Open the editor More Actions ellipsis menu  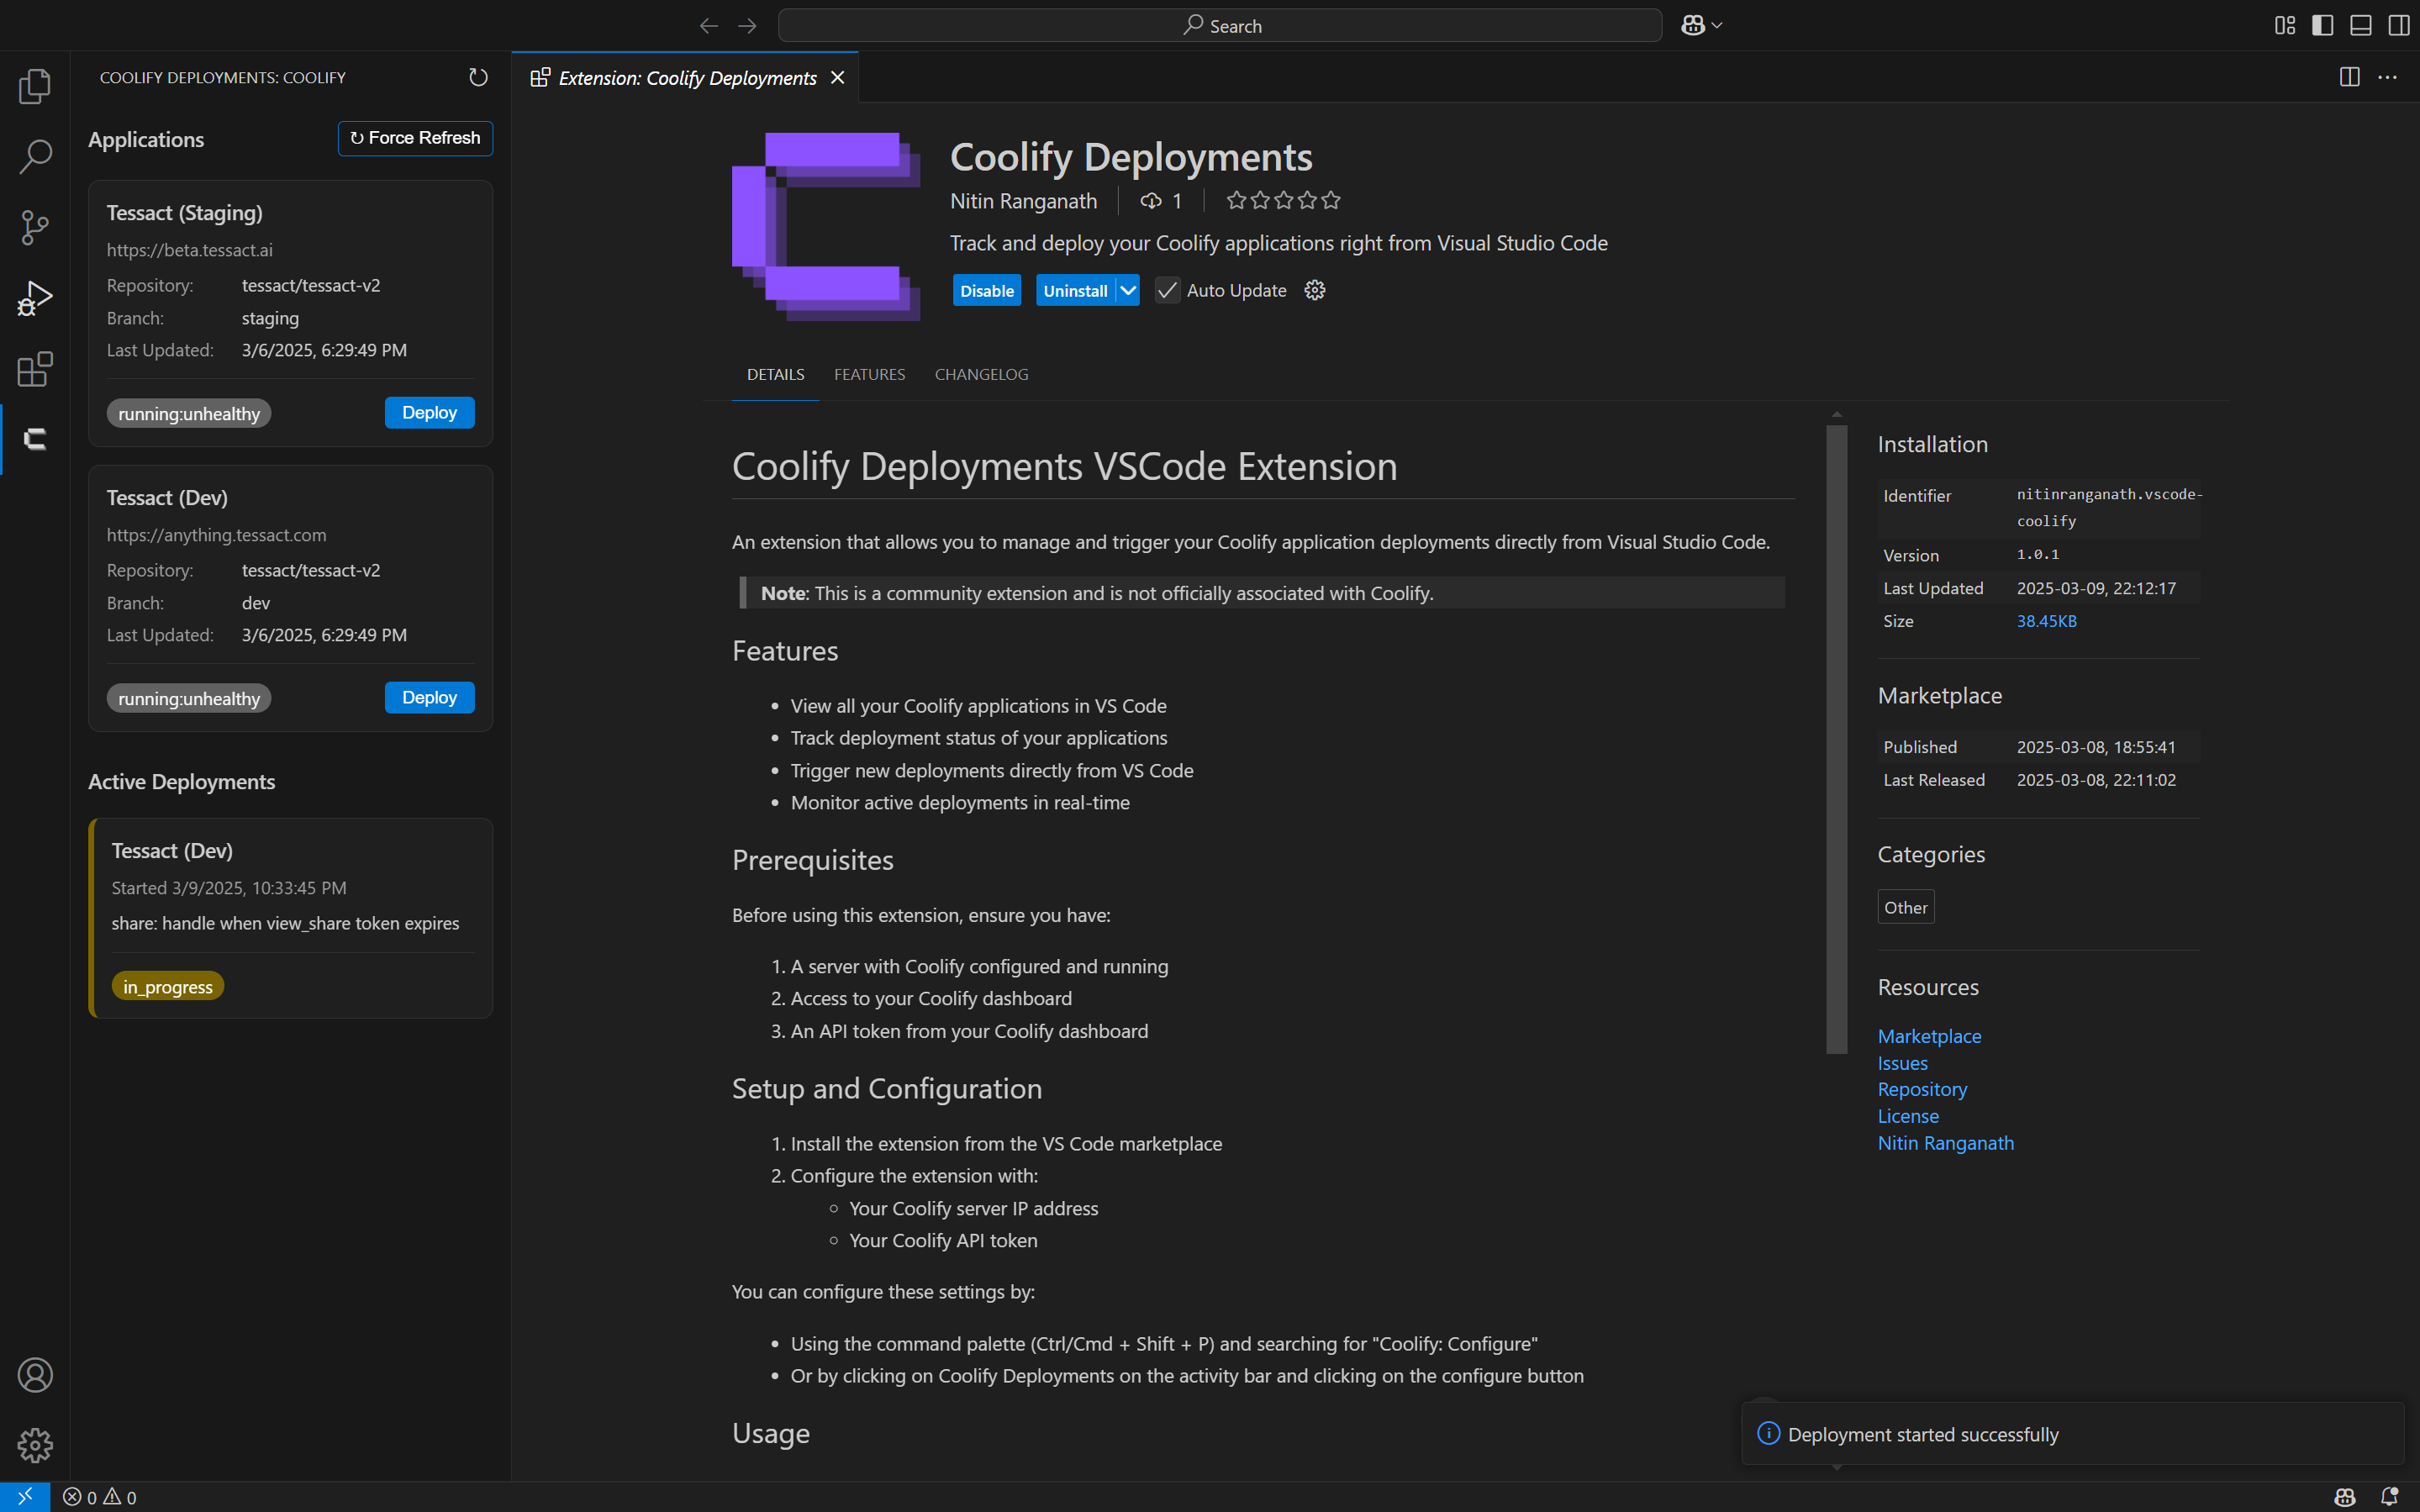(x=2387, y=77)
